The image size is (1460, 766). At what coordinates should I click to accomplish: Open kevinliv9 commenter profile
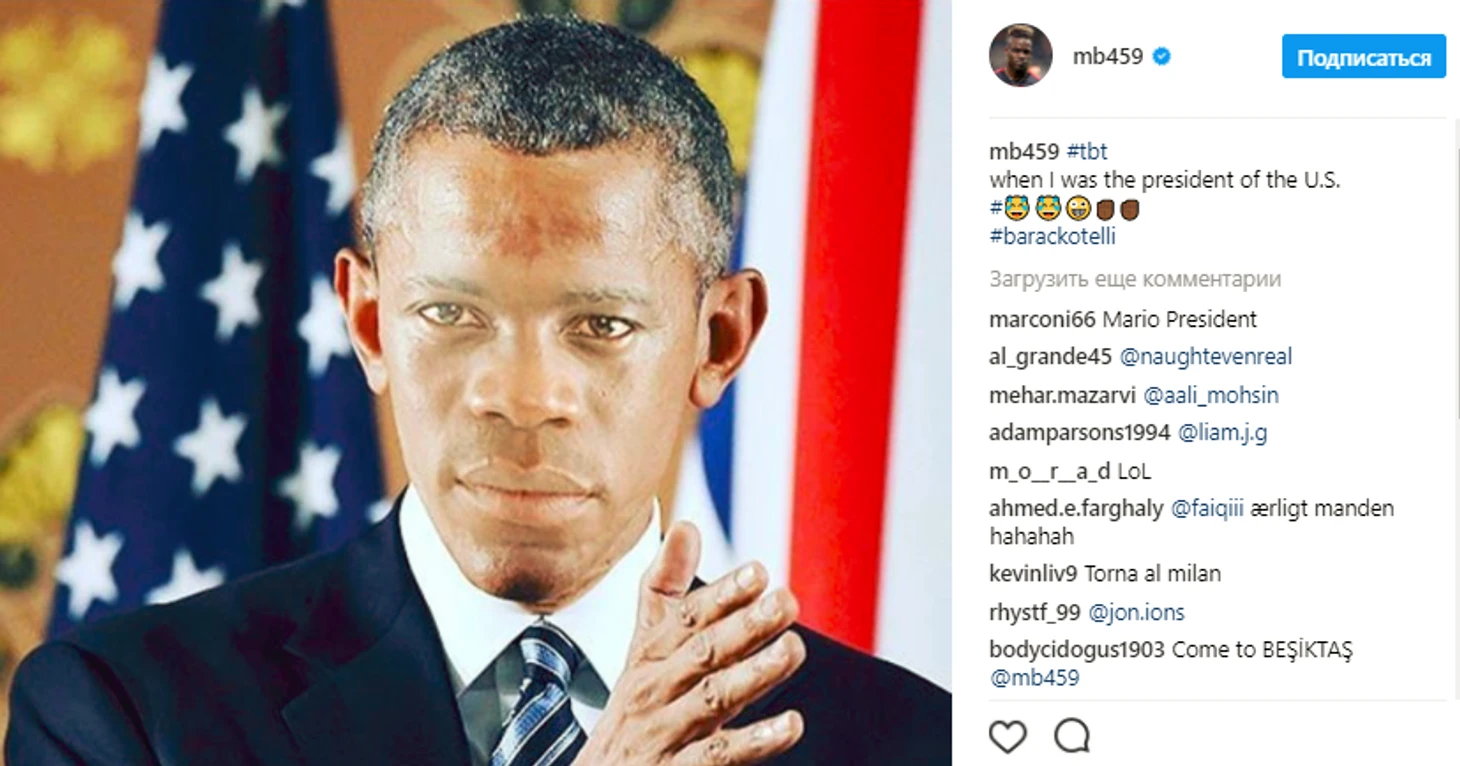coord(1034,575)
